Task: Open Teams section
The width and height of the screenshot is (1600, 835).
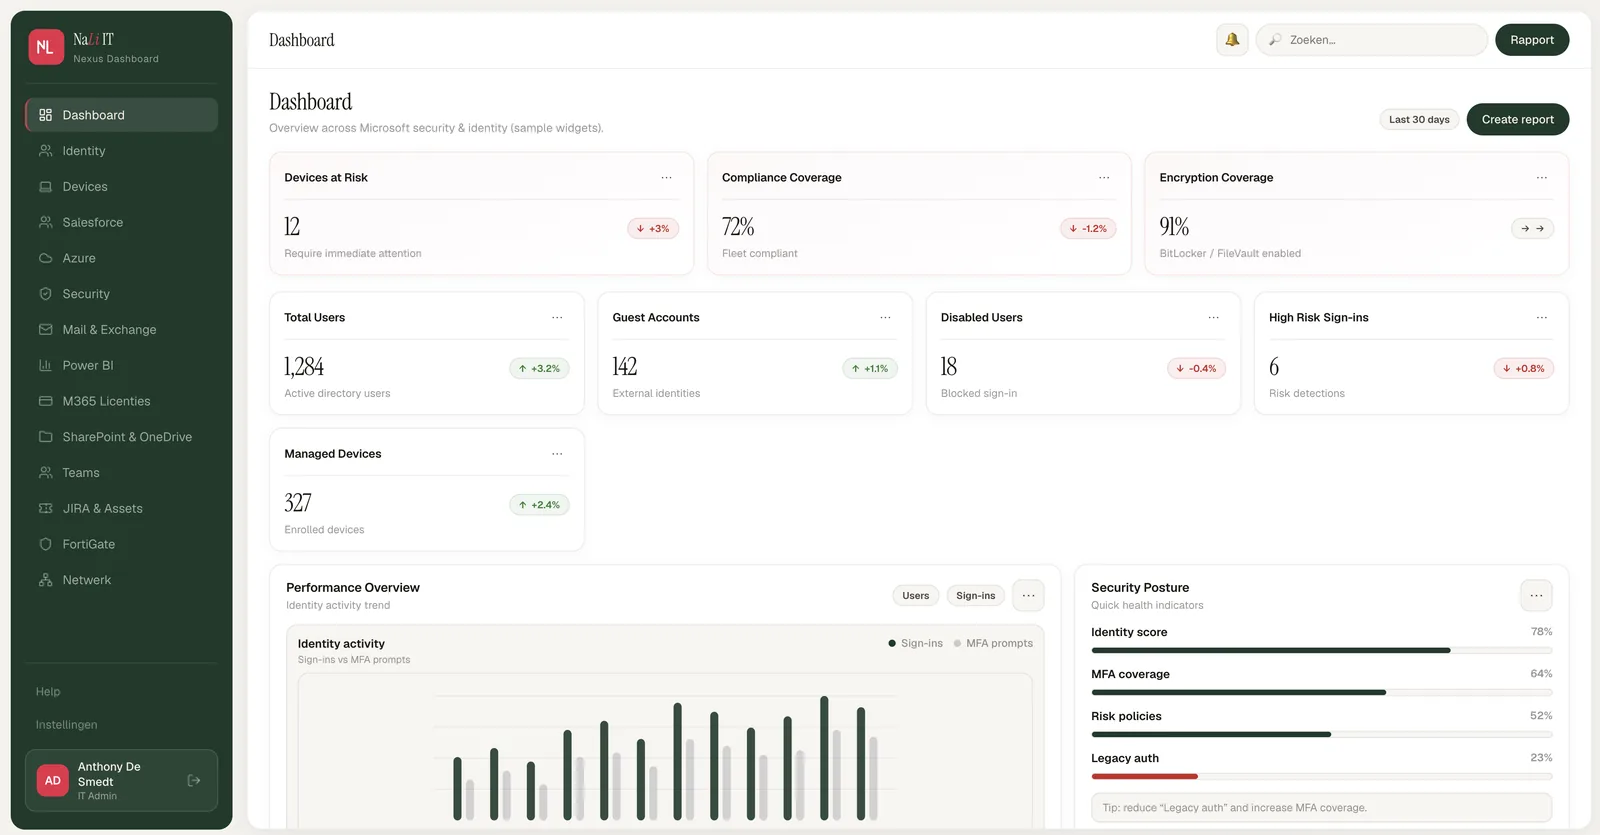Action: pyautogui.click(x=121, y=473)
